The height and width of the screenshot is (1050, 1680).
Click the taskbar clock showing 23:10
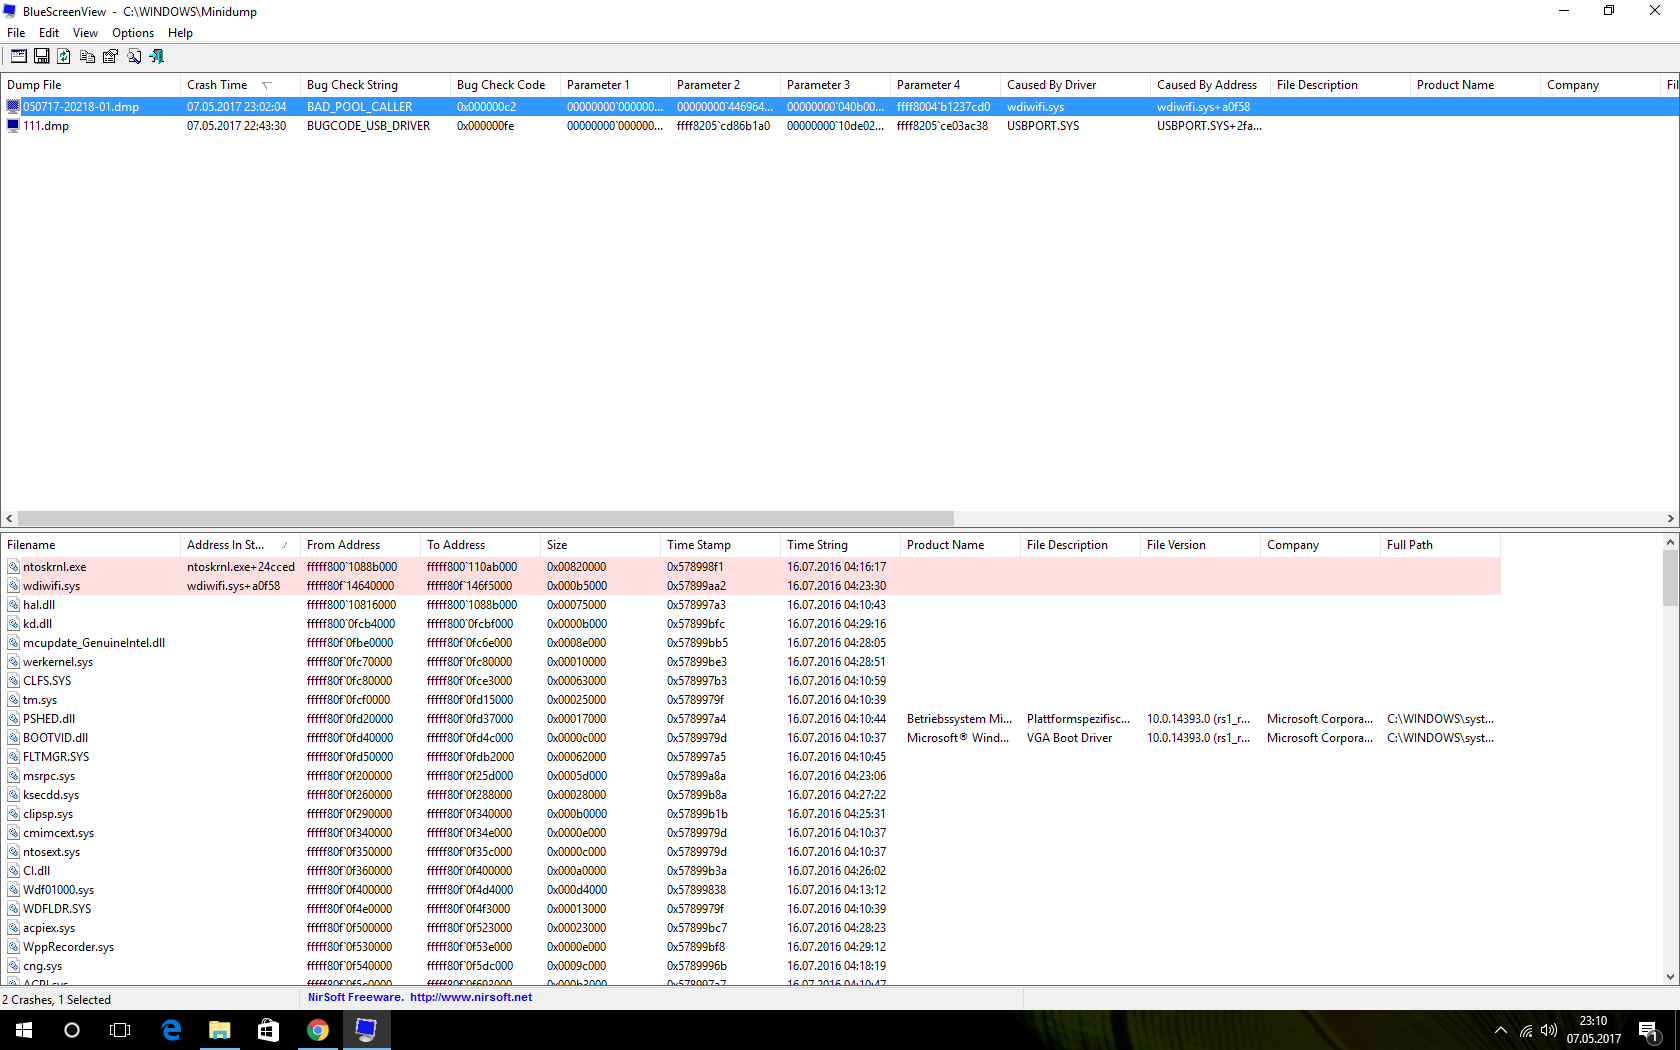tap(1594, 1030)
